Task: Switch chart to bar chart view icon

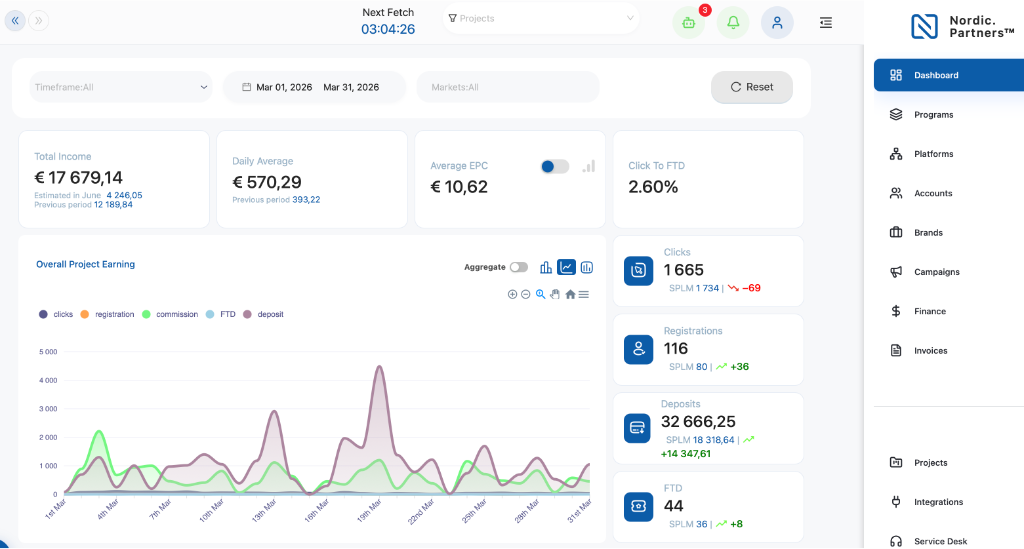Action: tap(546, 267)
